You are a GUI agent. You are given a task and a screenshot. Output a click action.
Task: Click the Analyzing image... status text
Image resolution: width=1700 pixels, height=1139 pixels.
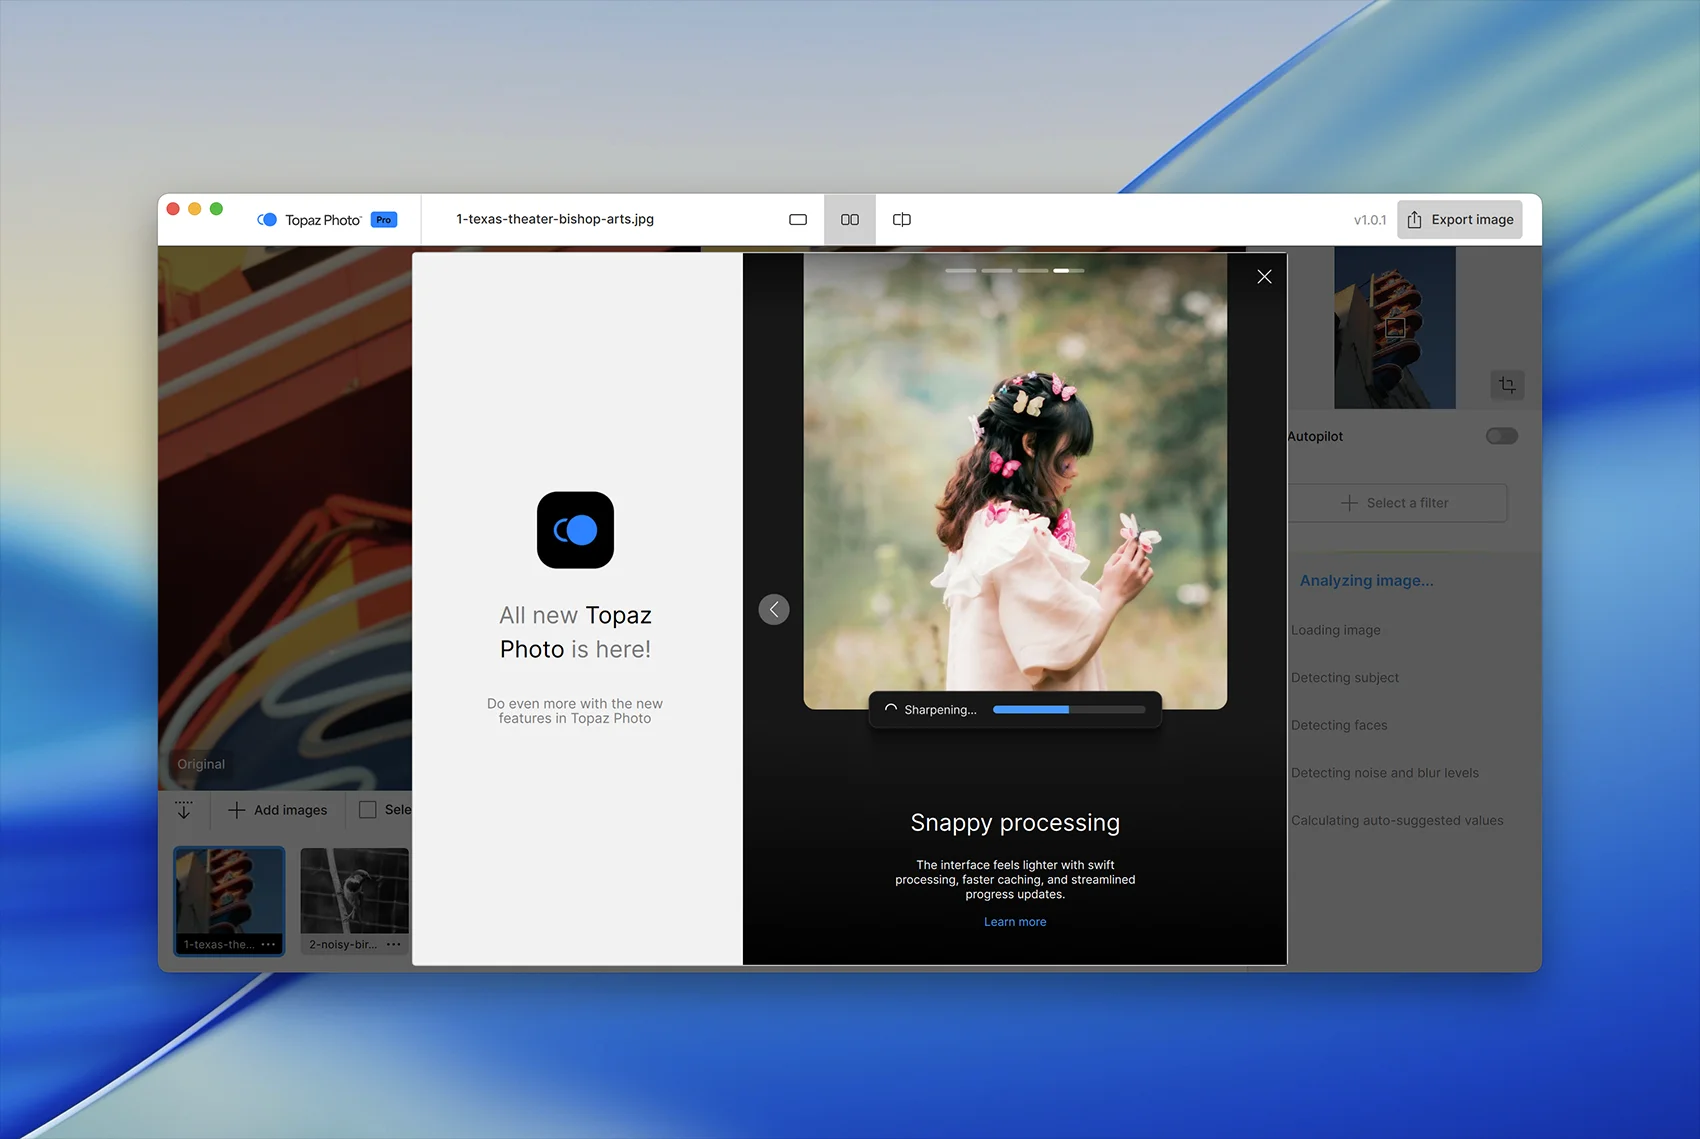pyautogui.click(x=1366, y=581)
